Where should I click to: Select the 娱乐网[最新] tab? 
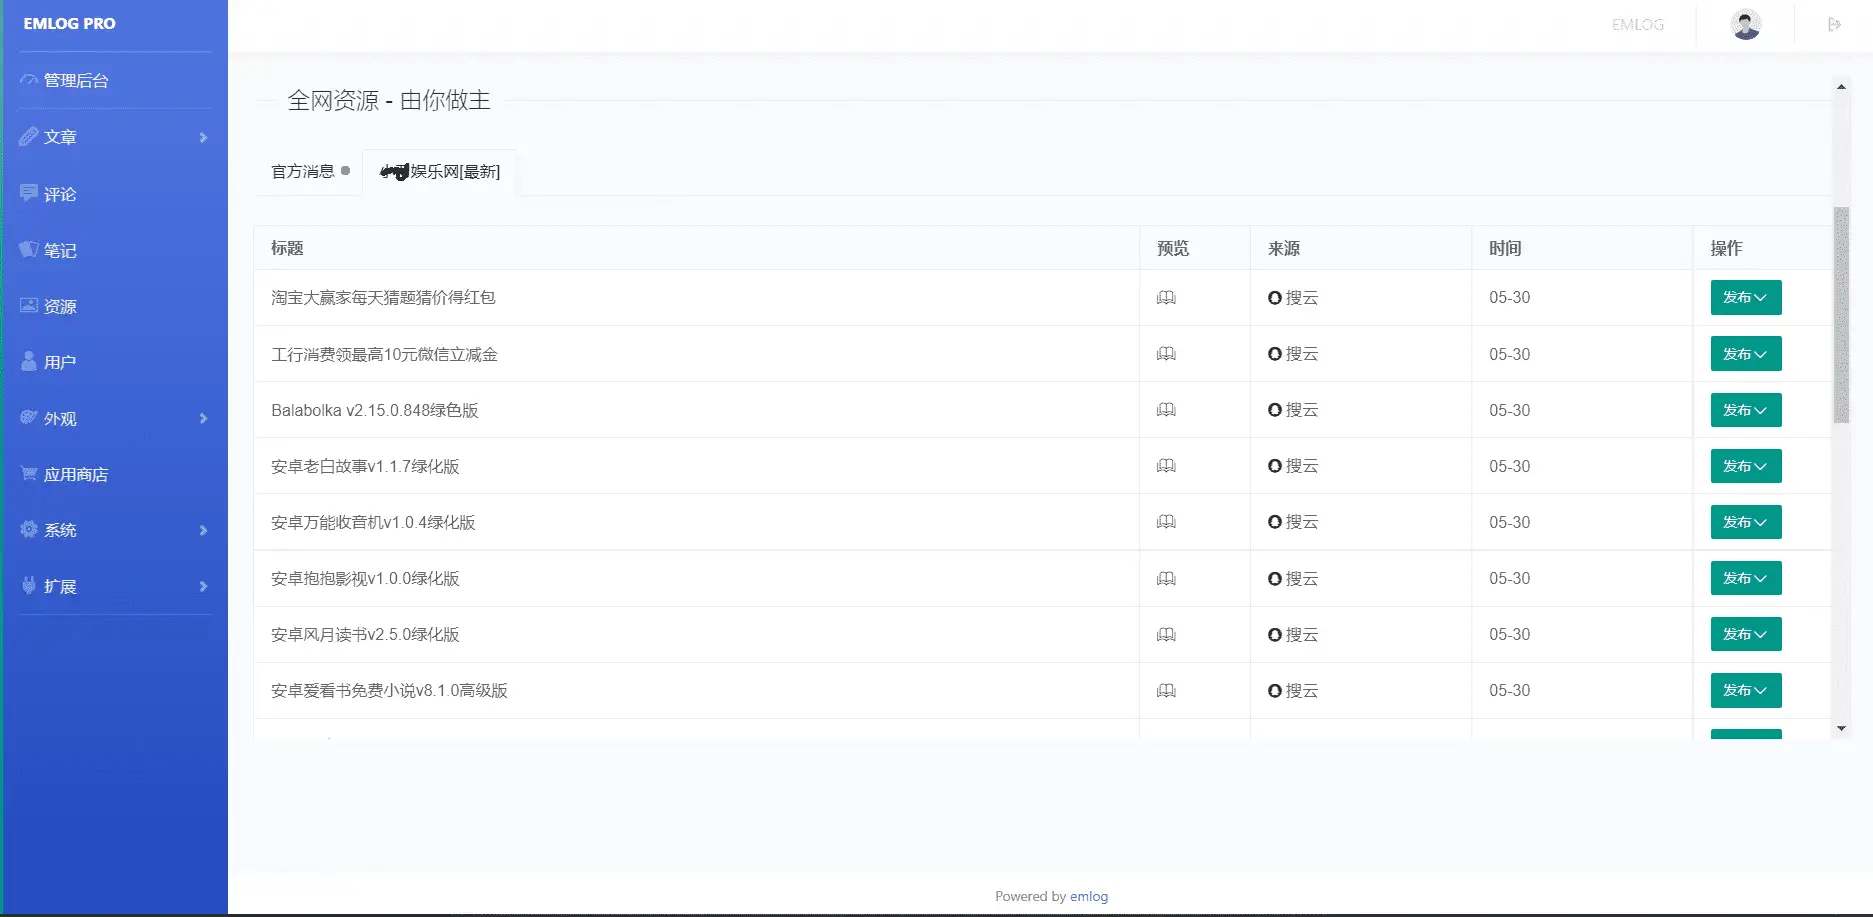click(x=440, y=172)
